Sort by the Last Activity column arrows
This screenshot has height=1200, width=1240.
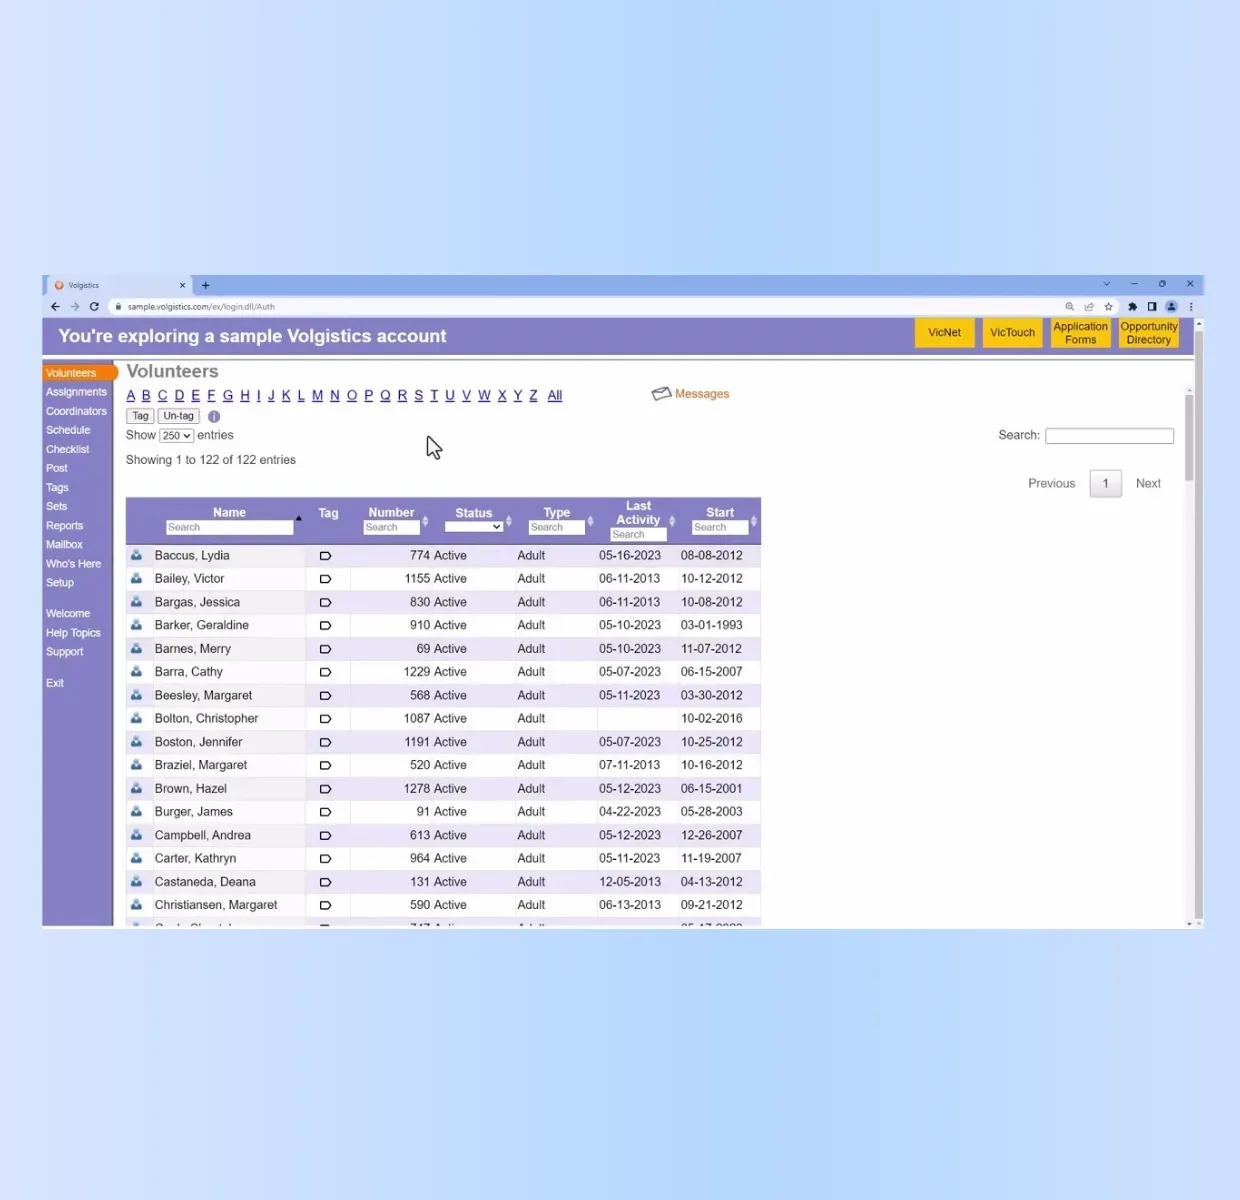(x=672, y=521)
